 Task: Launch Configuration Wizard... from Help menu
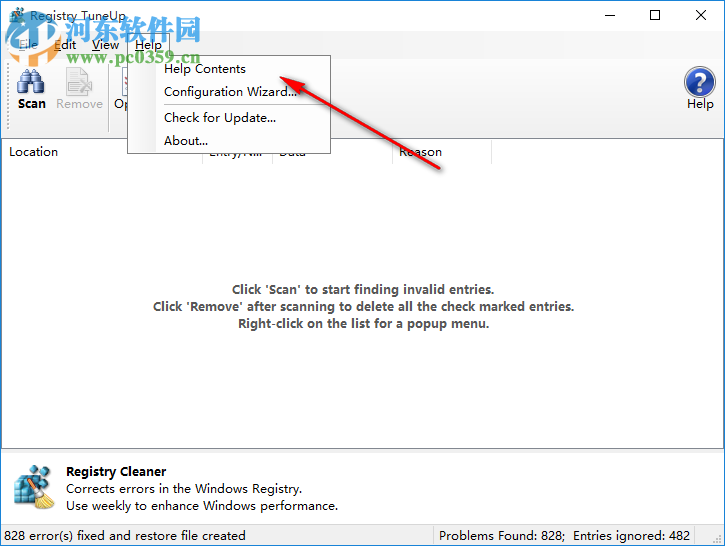230,92
